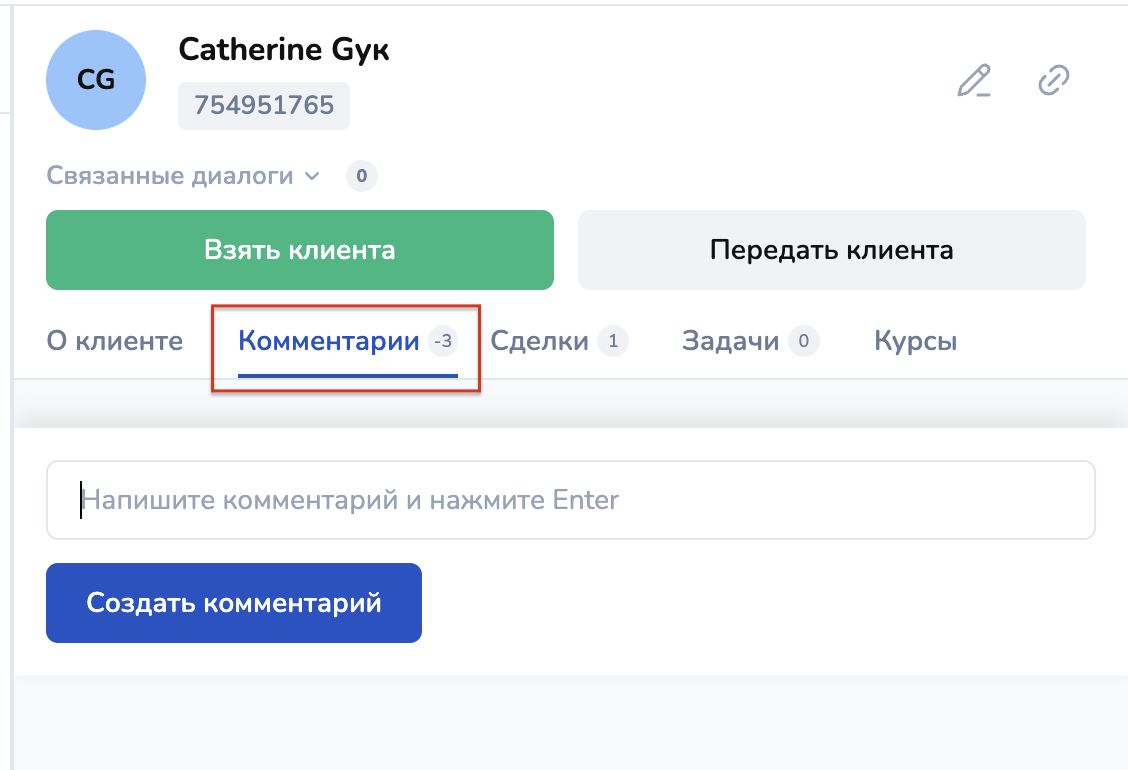Click the pencil edit icon
1128x770 pixels.
(974, 80)
